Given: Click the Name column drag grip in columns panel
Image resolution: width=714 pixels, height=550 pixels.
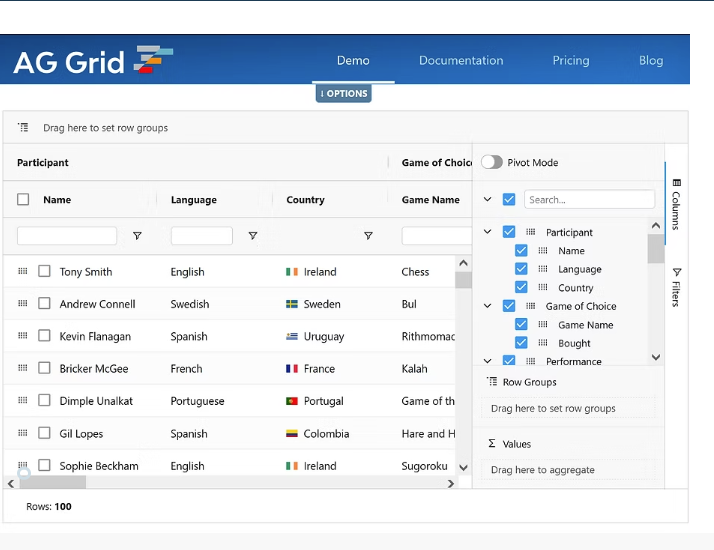Looking at the screenshot, I should point(543,250).
